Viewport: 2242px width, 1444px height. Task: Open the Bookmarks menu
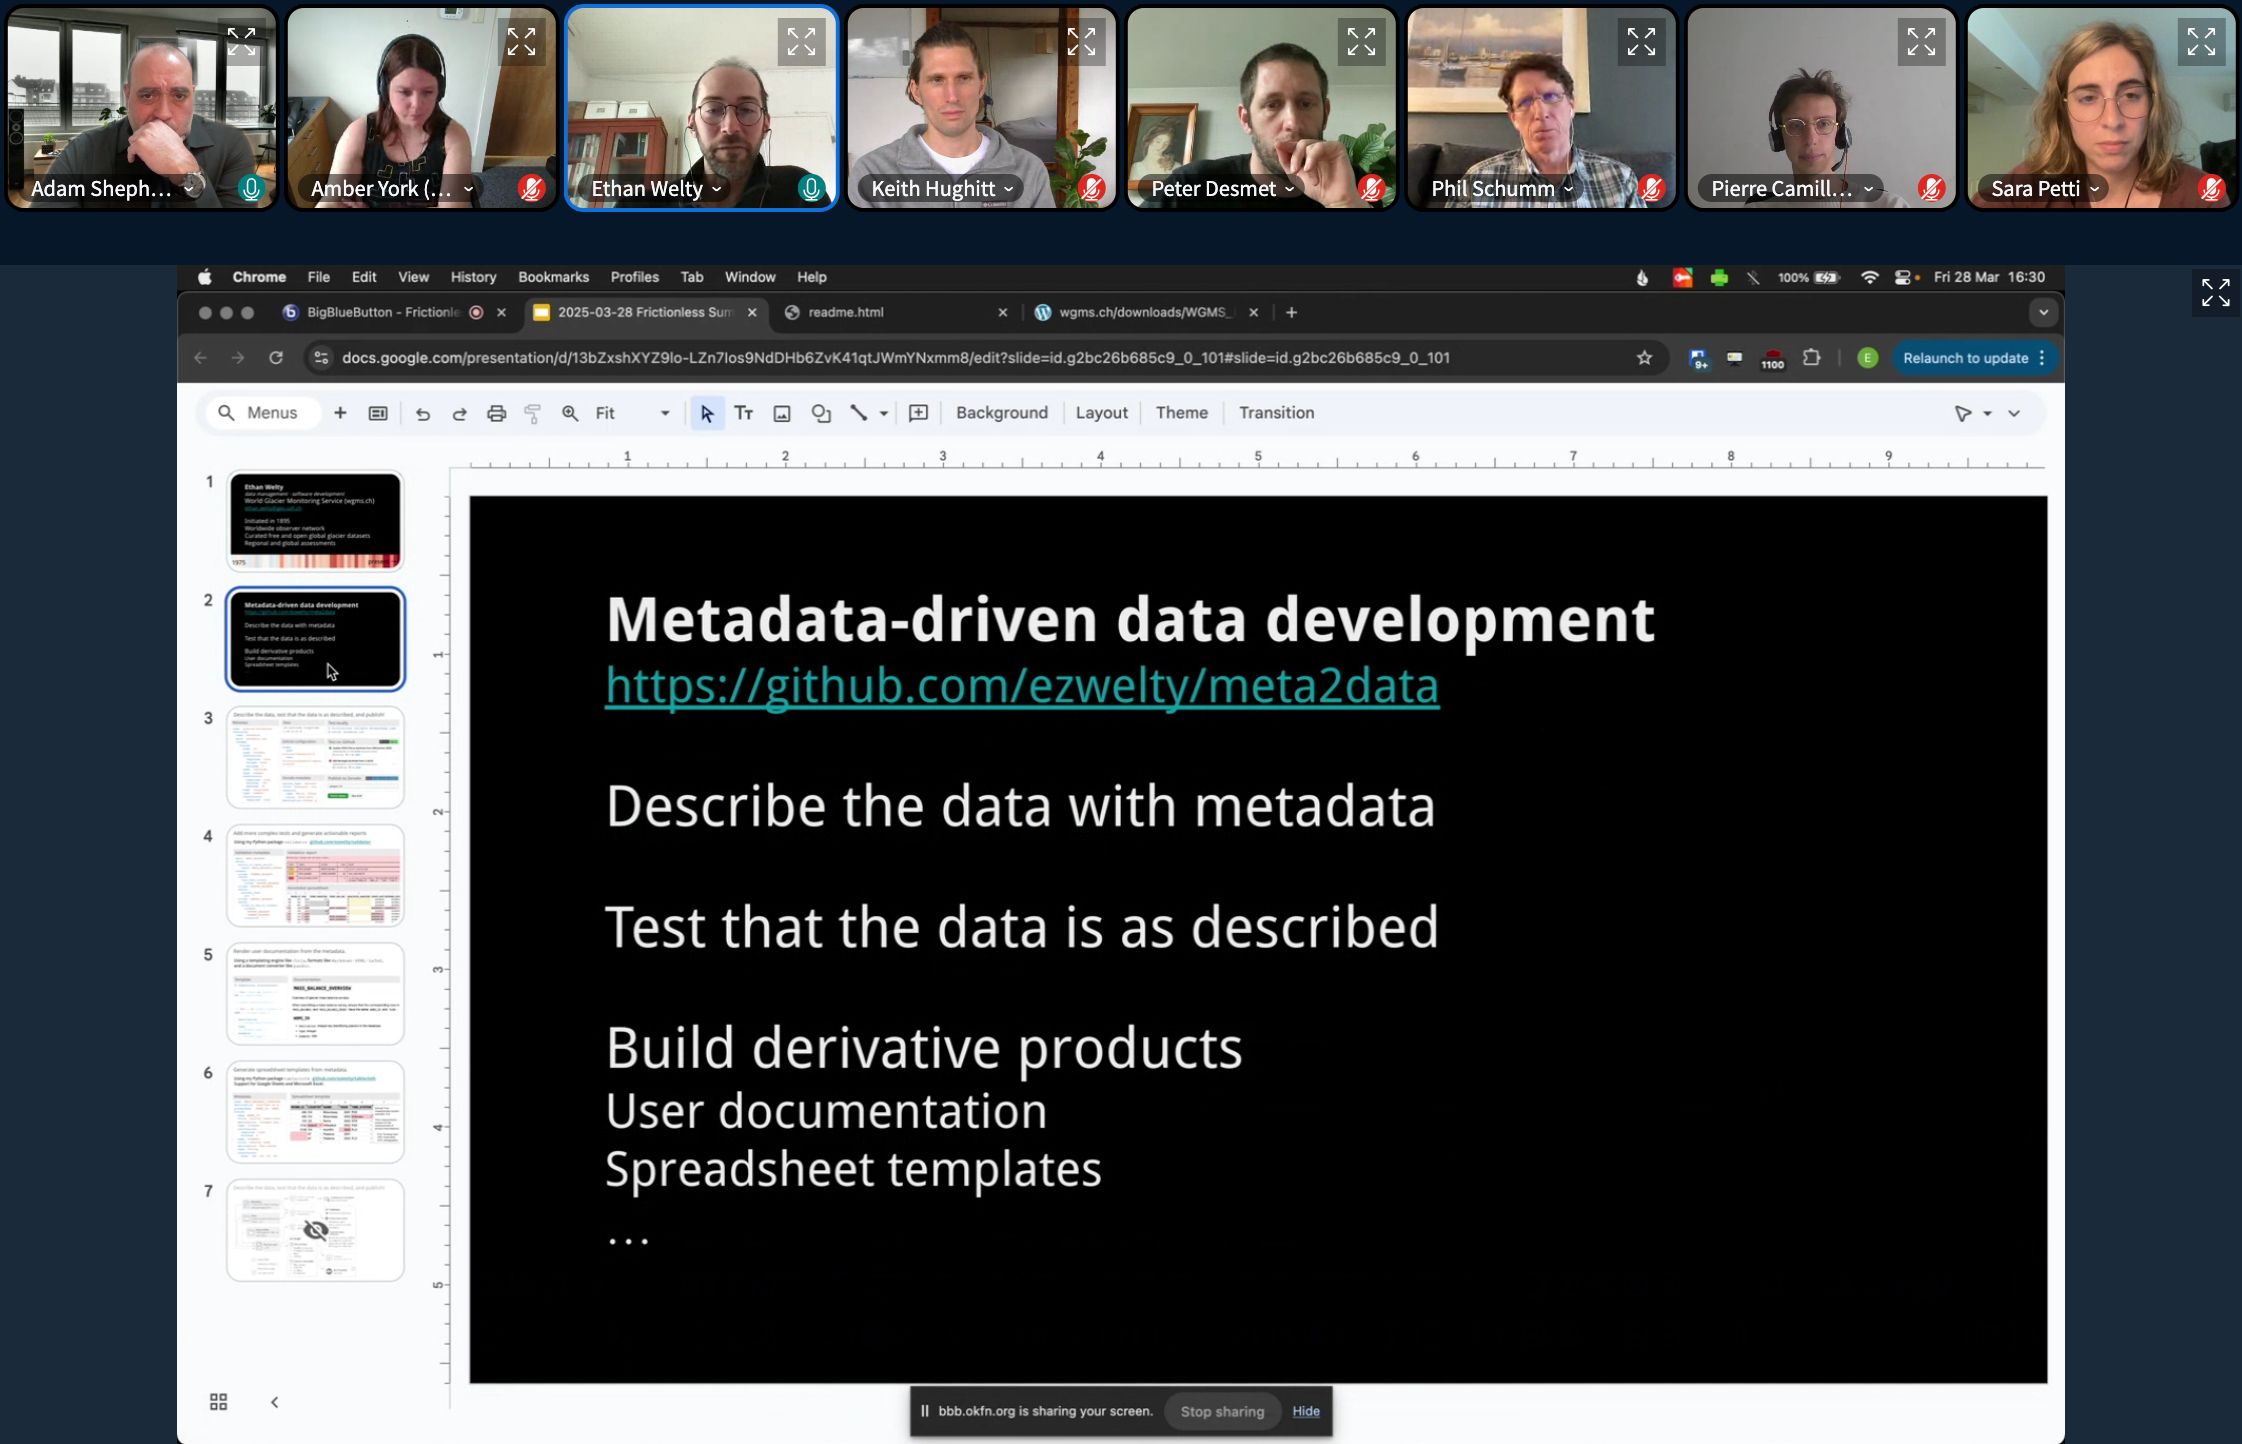click(x=553, y=277)
